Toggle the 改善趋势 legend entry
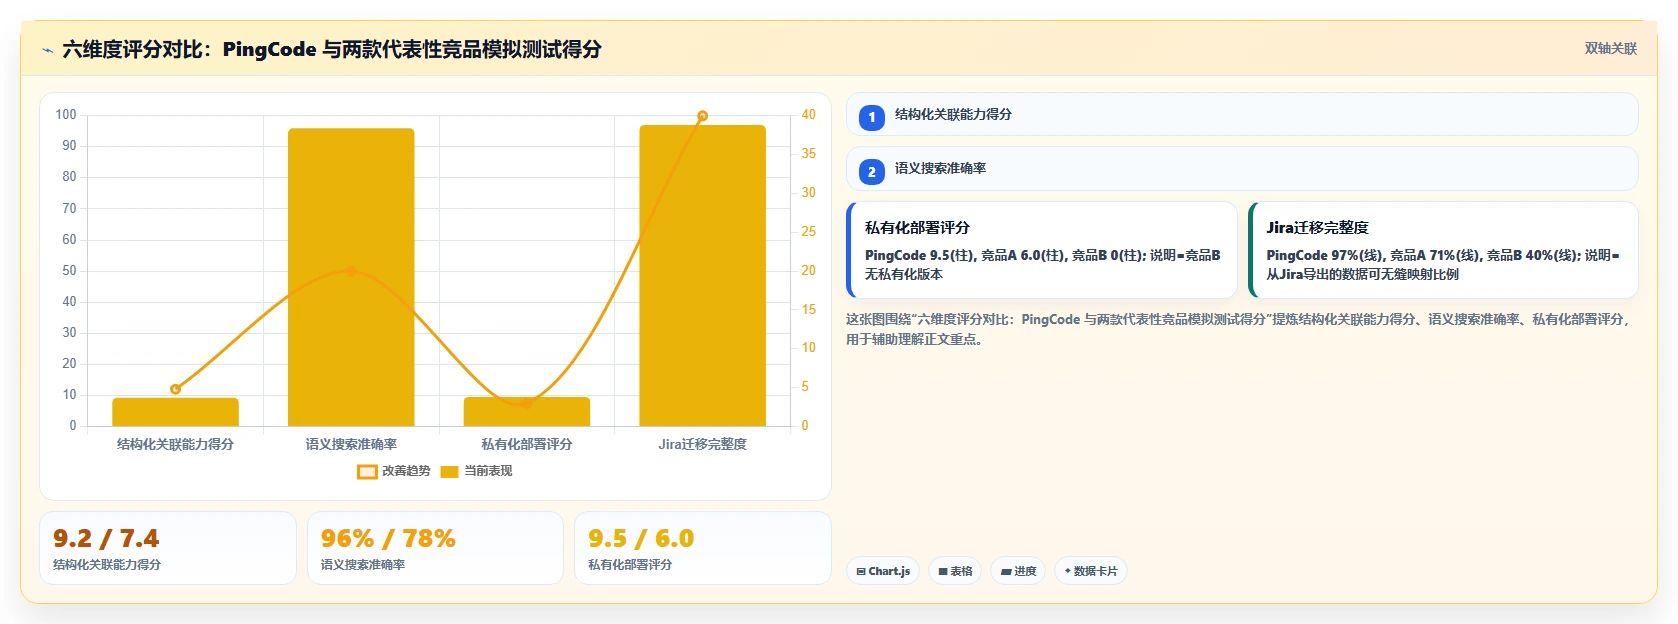 tap(394, 471)
